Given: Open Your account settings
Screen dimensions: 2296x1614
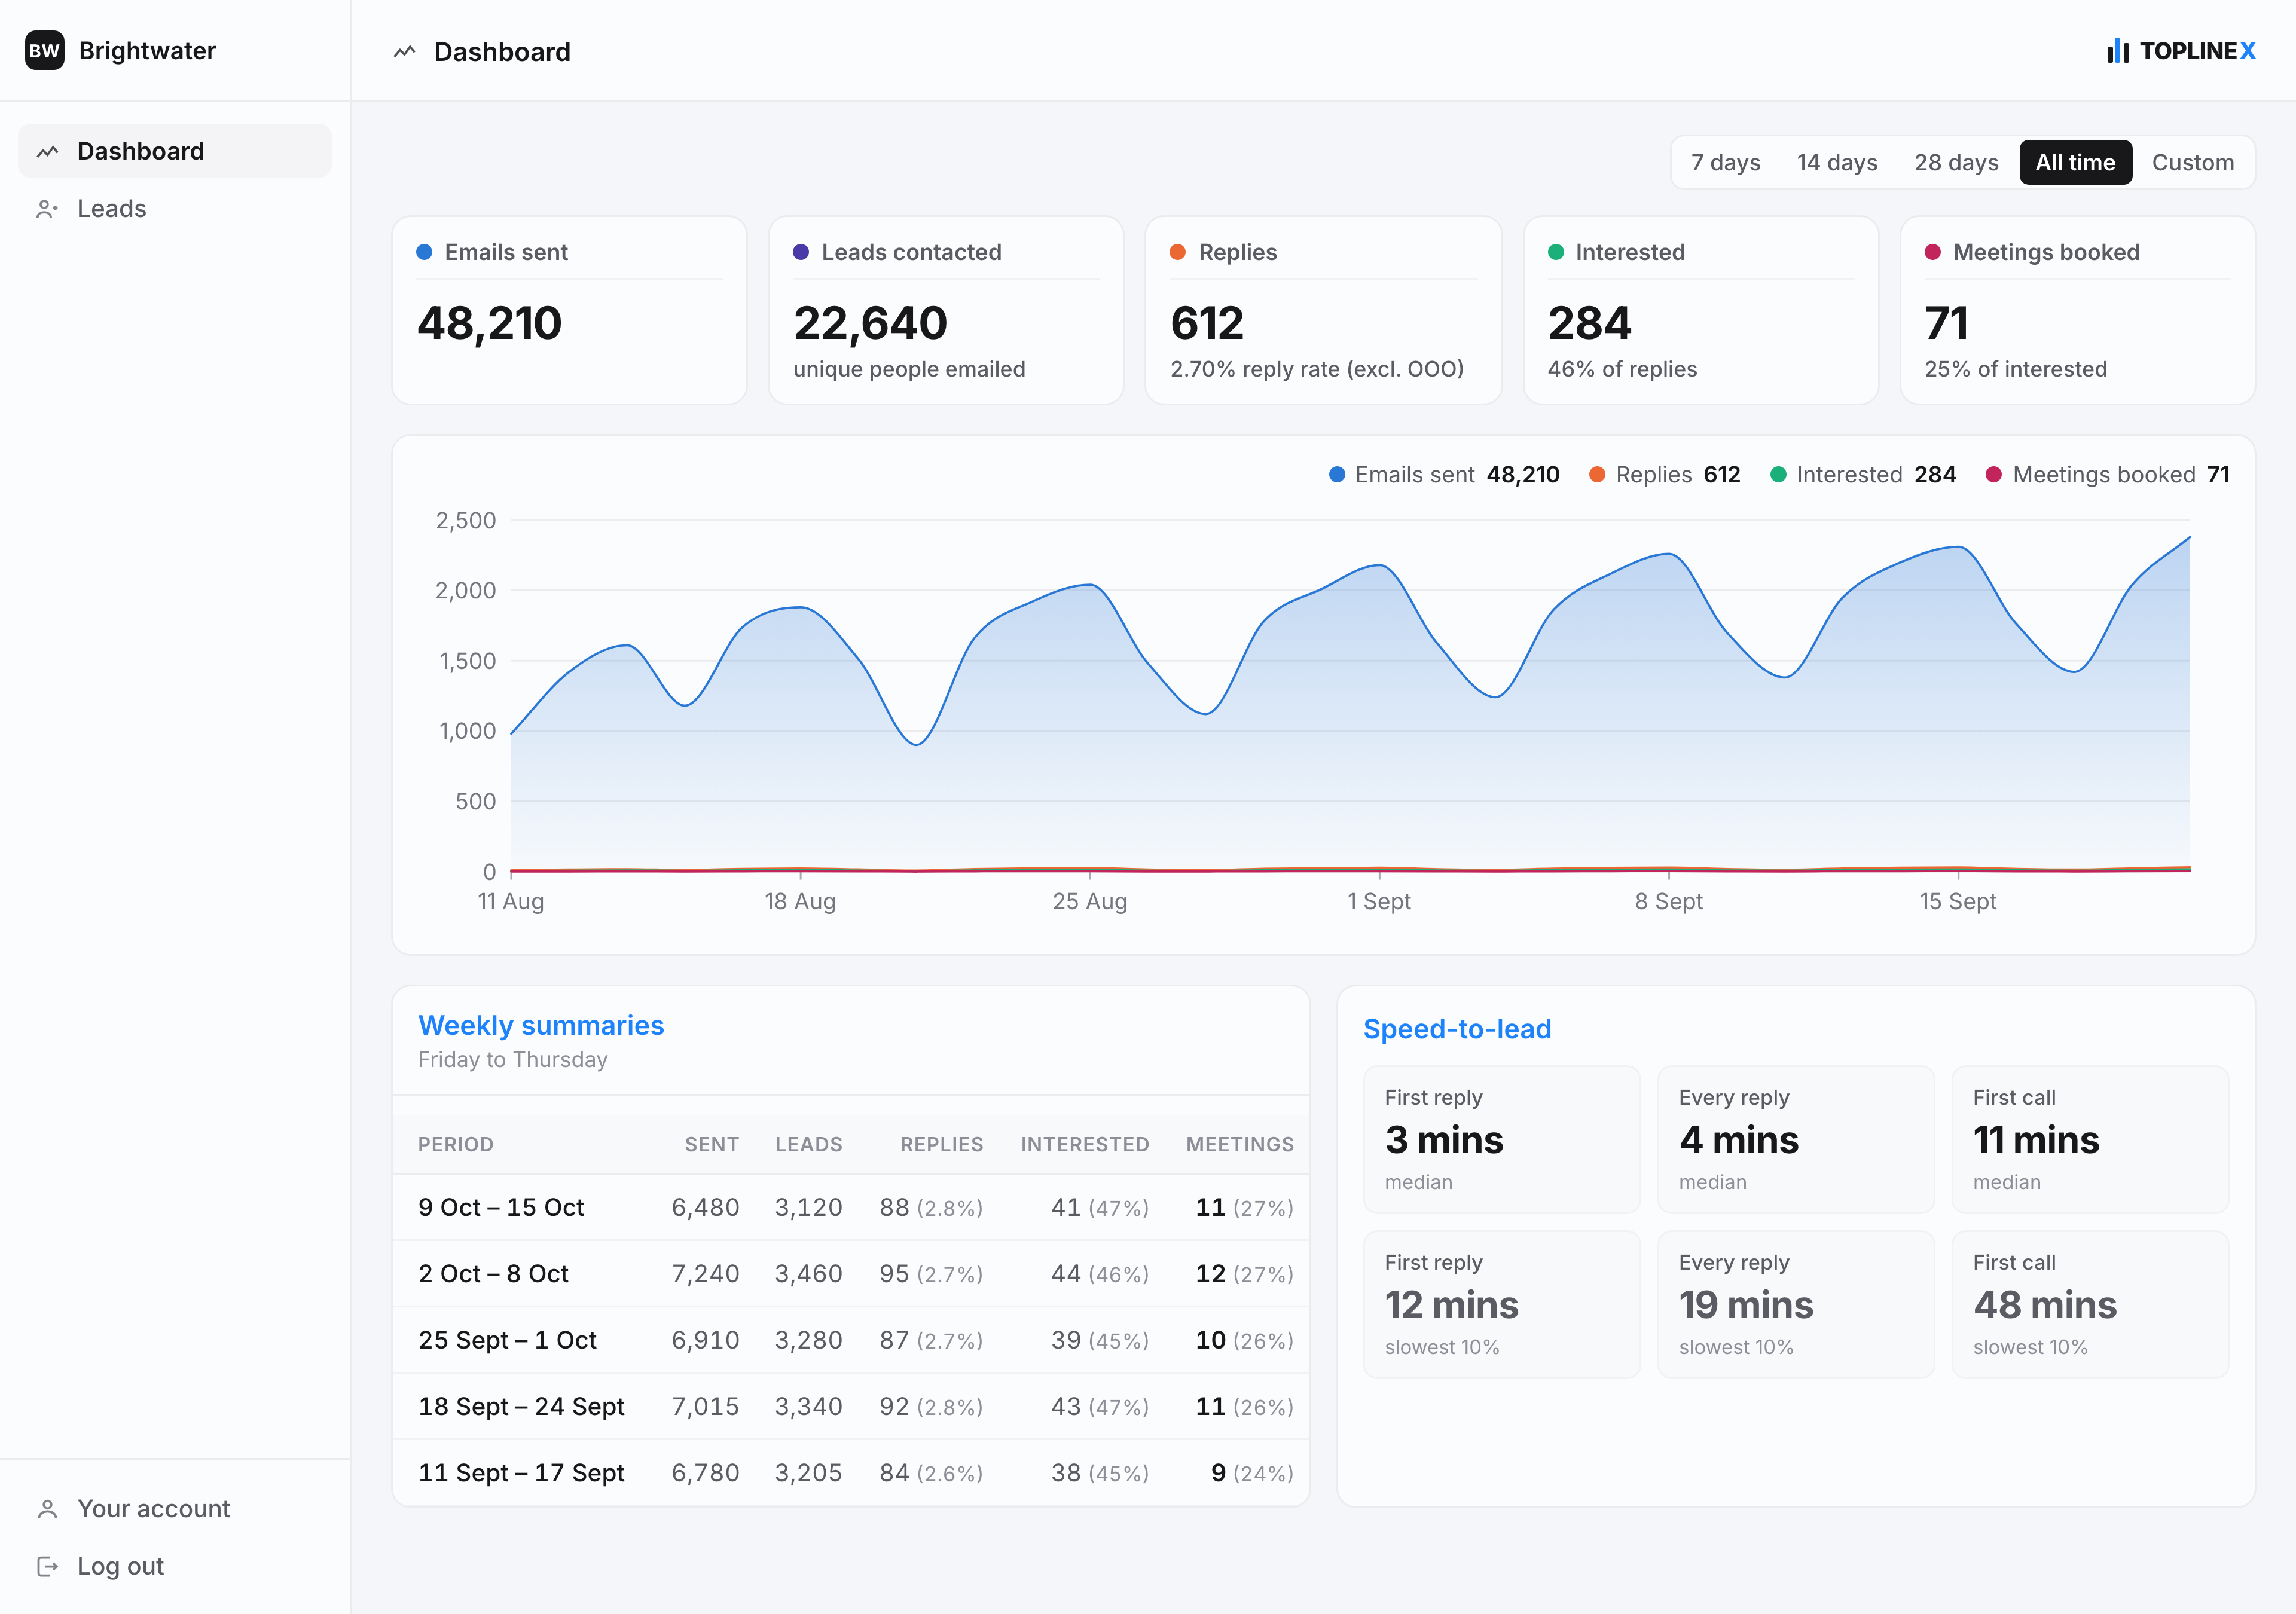Looking at the screenshot, I should (175, 1509).
